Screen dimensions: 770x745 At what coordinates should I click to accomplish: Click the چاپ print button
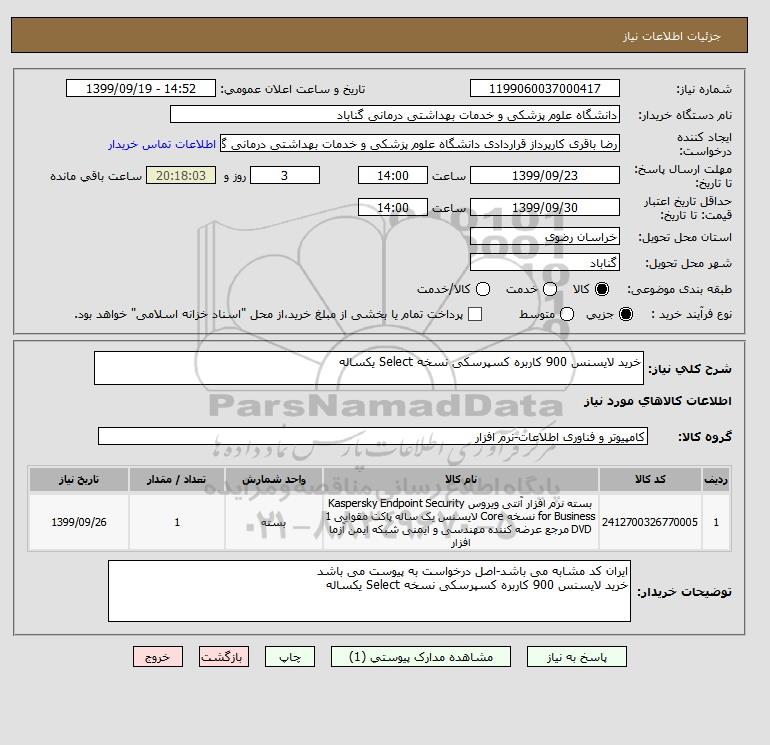[x=290, y=657]
